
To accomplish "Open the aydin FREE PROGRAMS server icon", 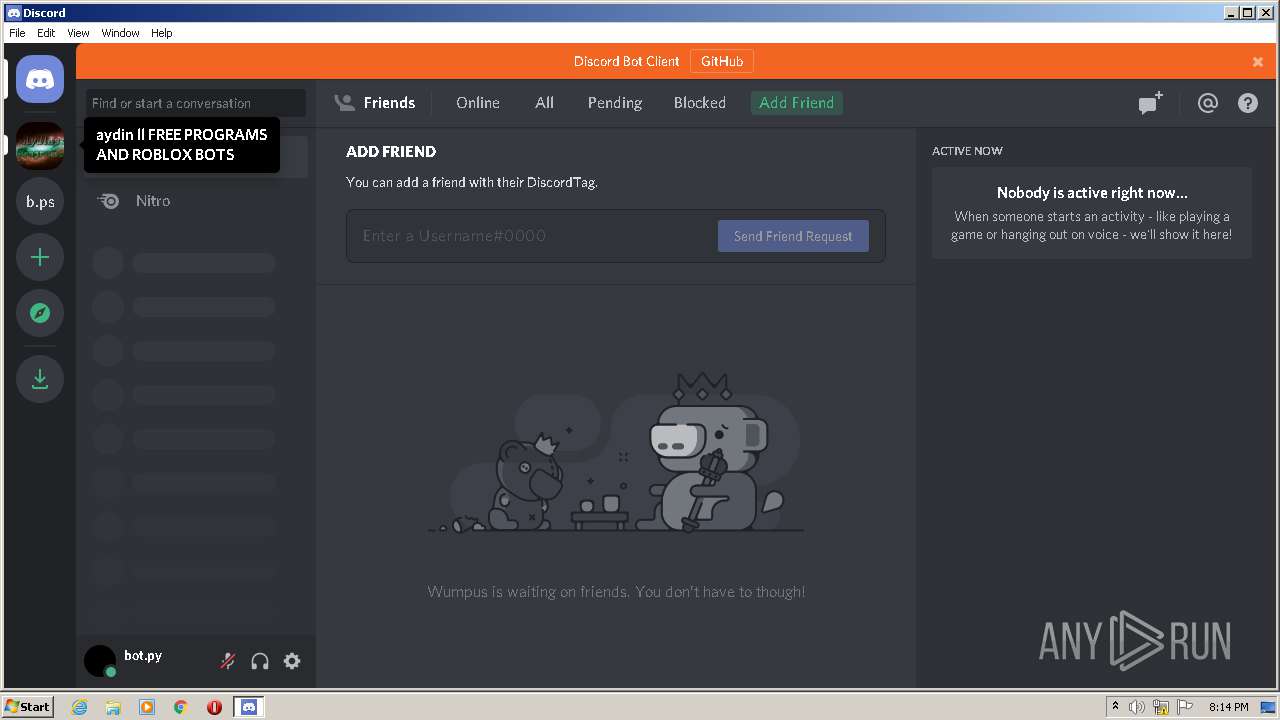I will click(x=40, y=146).
